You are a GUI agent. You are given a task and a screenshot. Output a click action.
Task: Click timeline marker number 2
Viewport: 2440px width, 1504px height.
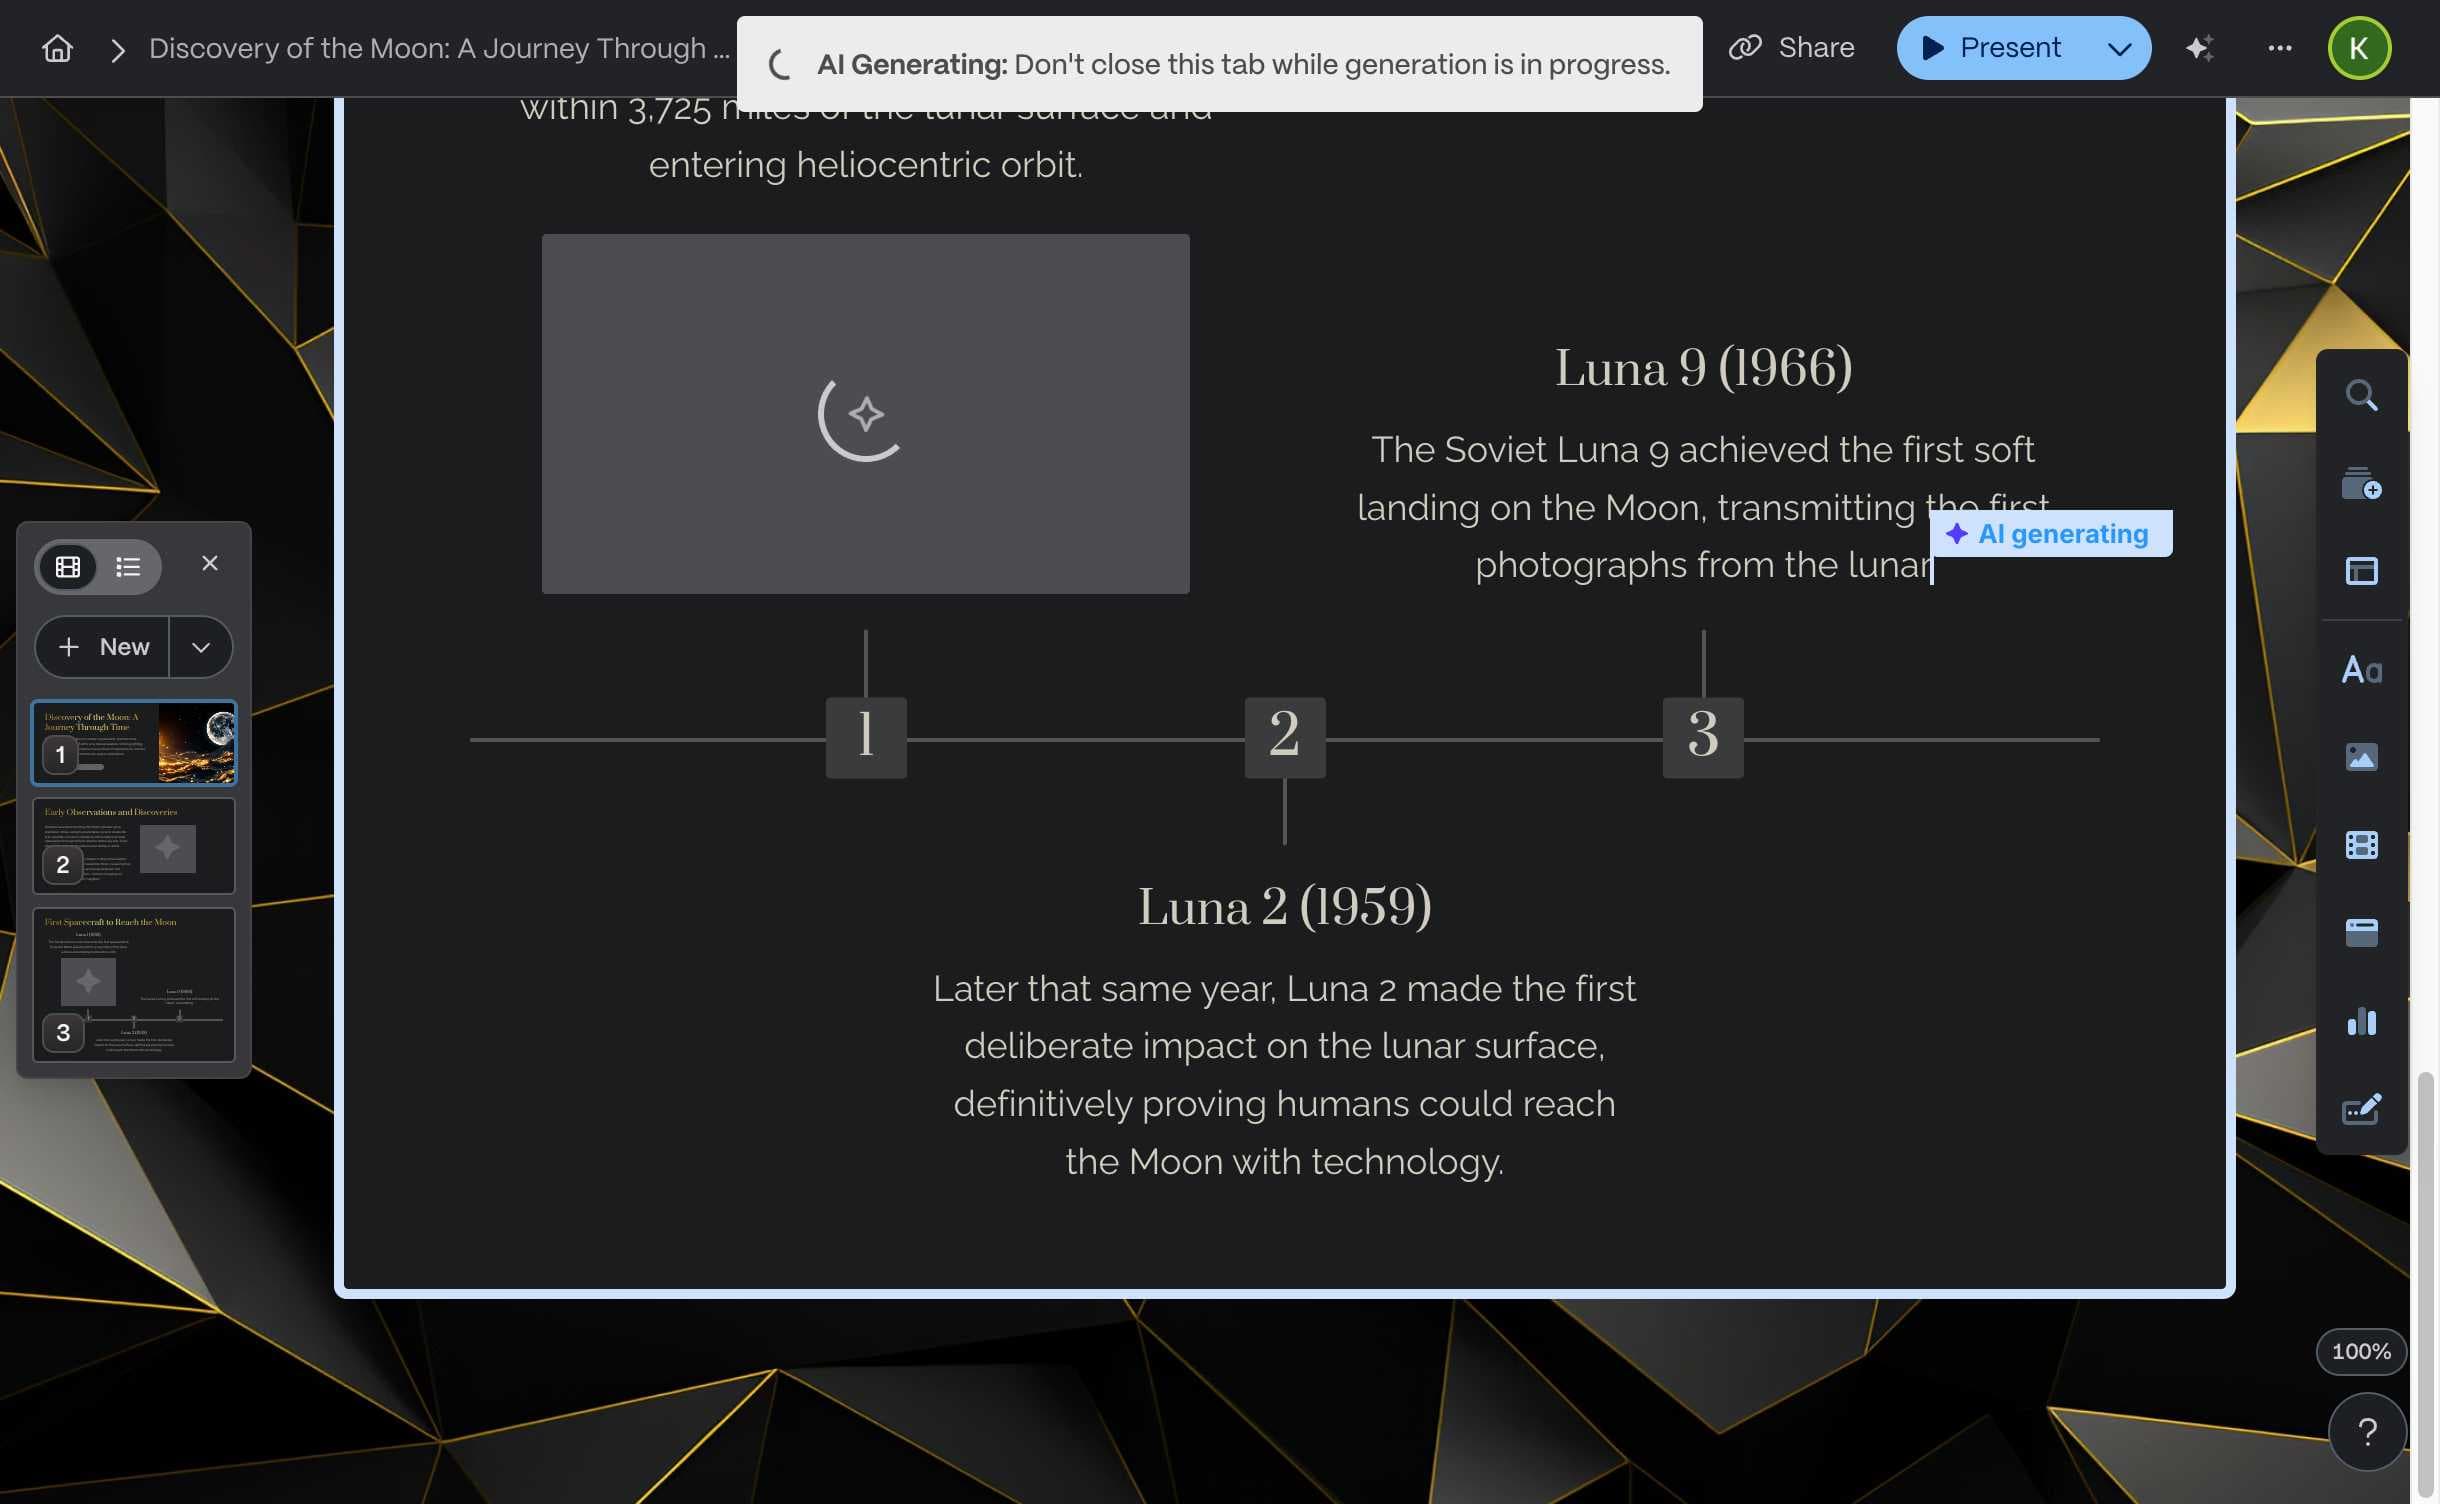1285,738
